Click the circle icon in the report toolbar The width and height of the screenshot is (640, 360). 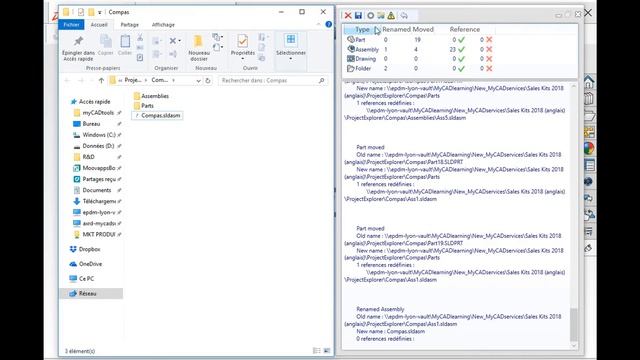pyautogui.click(x=370, y=16)
